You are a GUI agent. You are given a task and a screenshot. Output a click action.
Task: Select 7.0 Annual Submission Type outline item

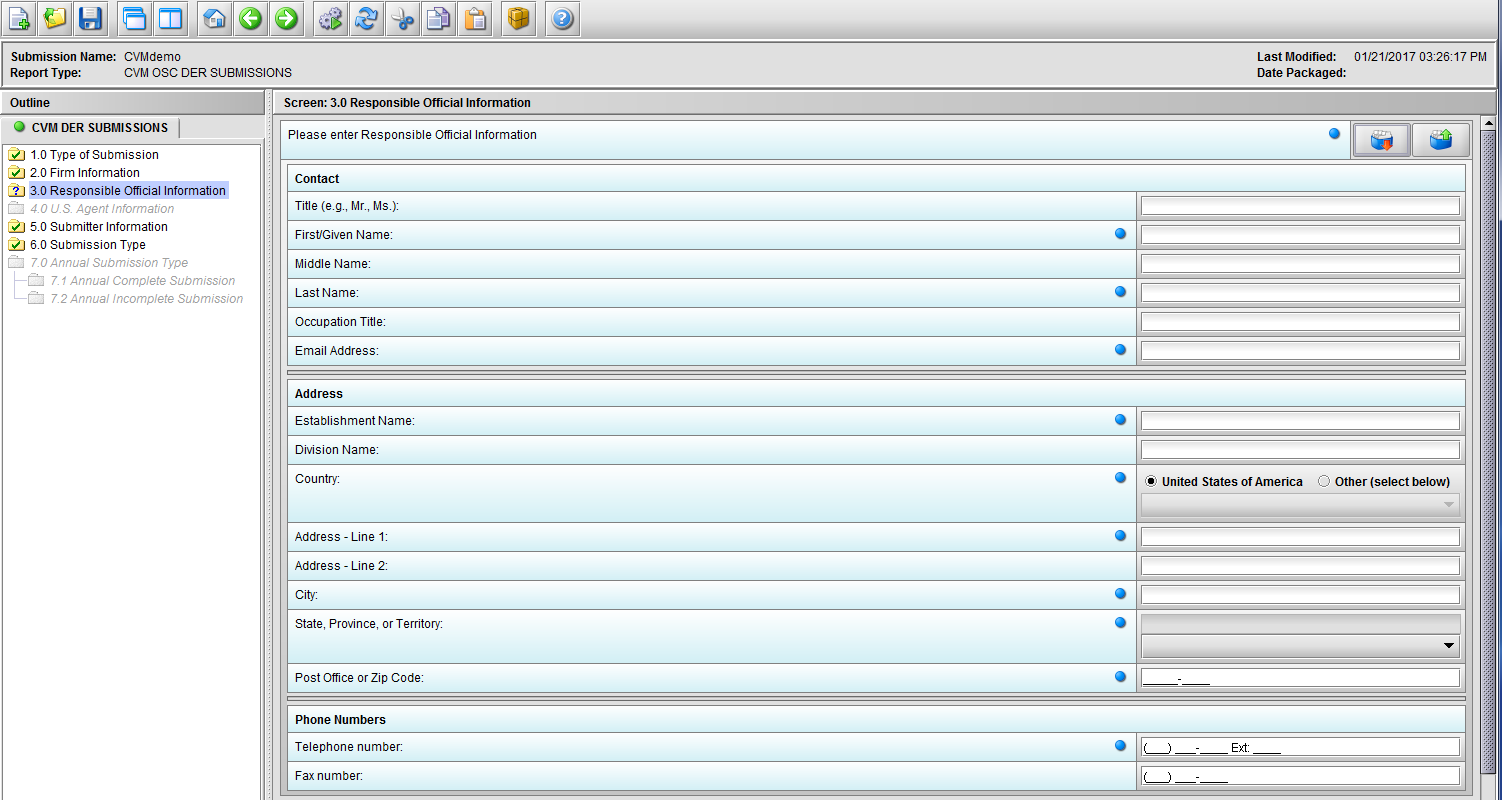point(109,262)
